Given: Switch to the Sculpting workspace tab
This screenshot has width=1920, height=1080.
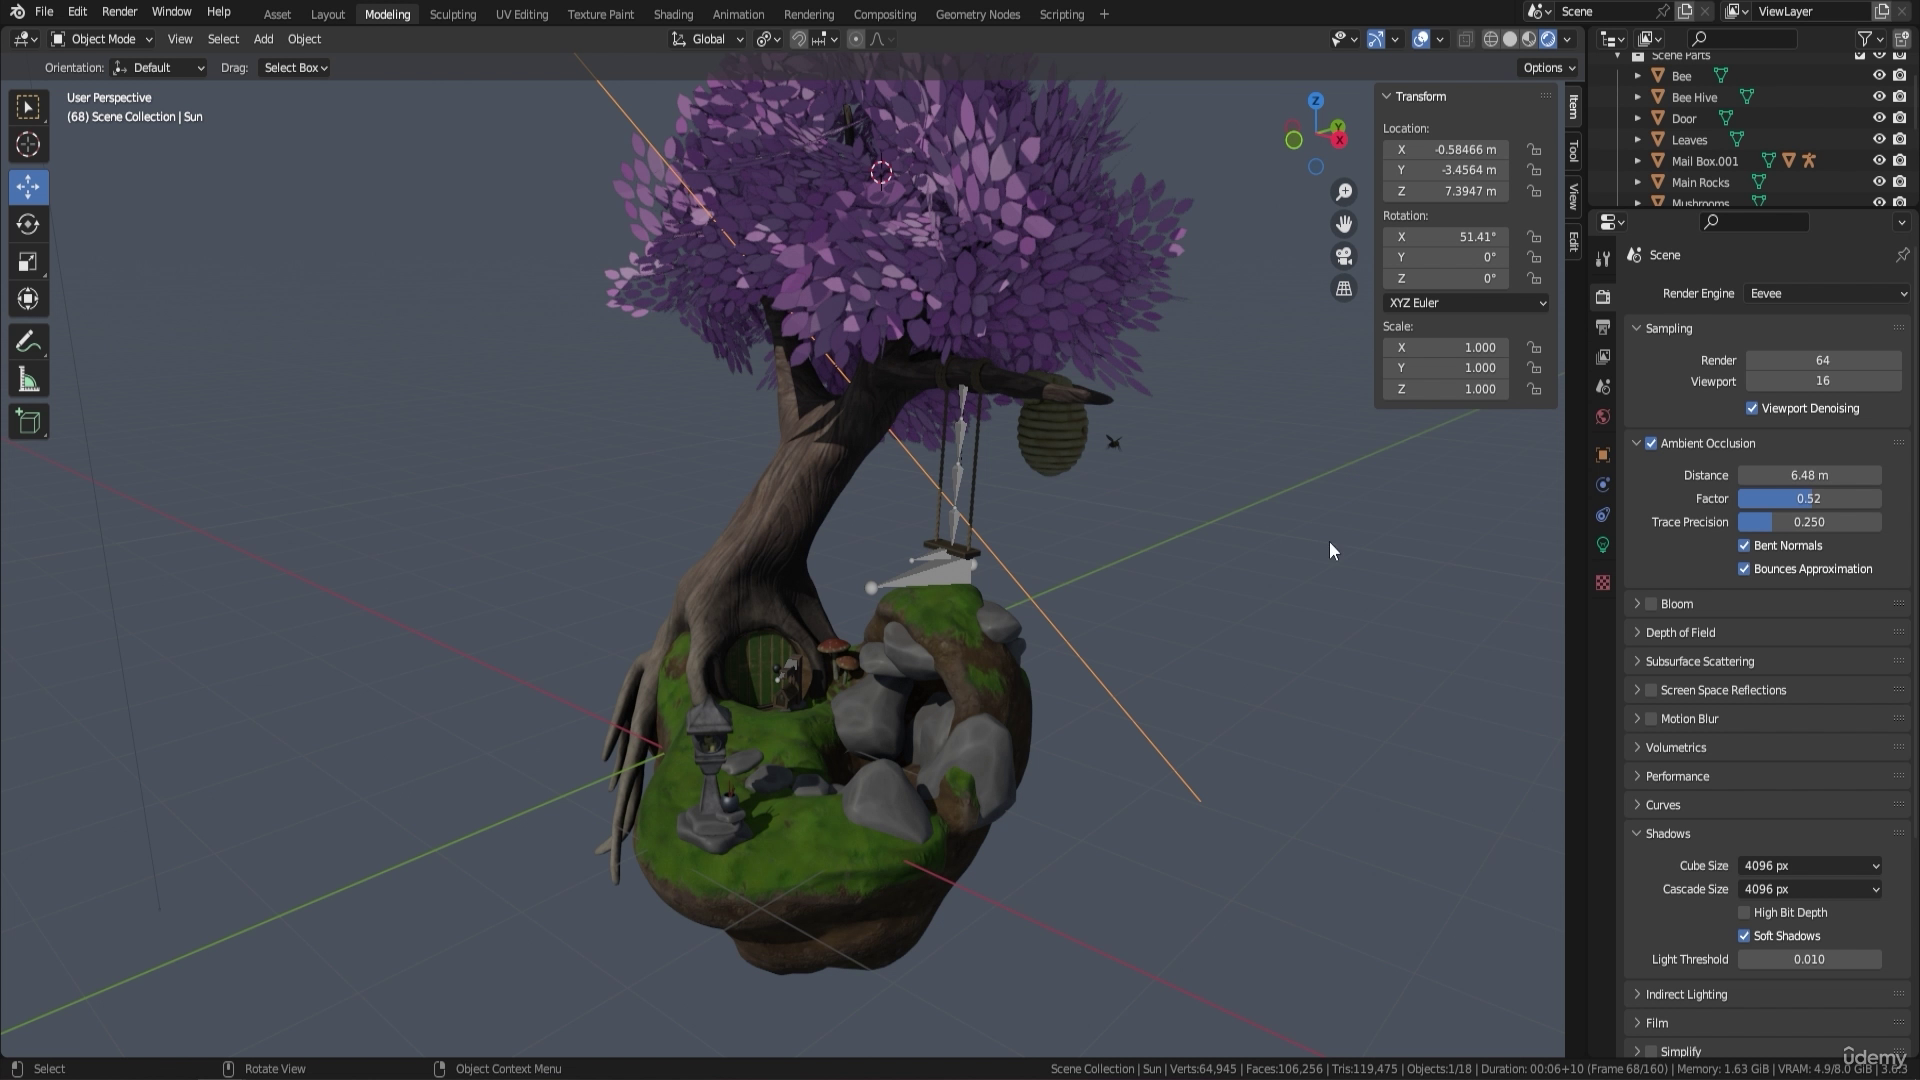Looking at the screenshot, I should [x=452, y=14].
